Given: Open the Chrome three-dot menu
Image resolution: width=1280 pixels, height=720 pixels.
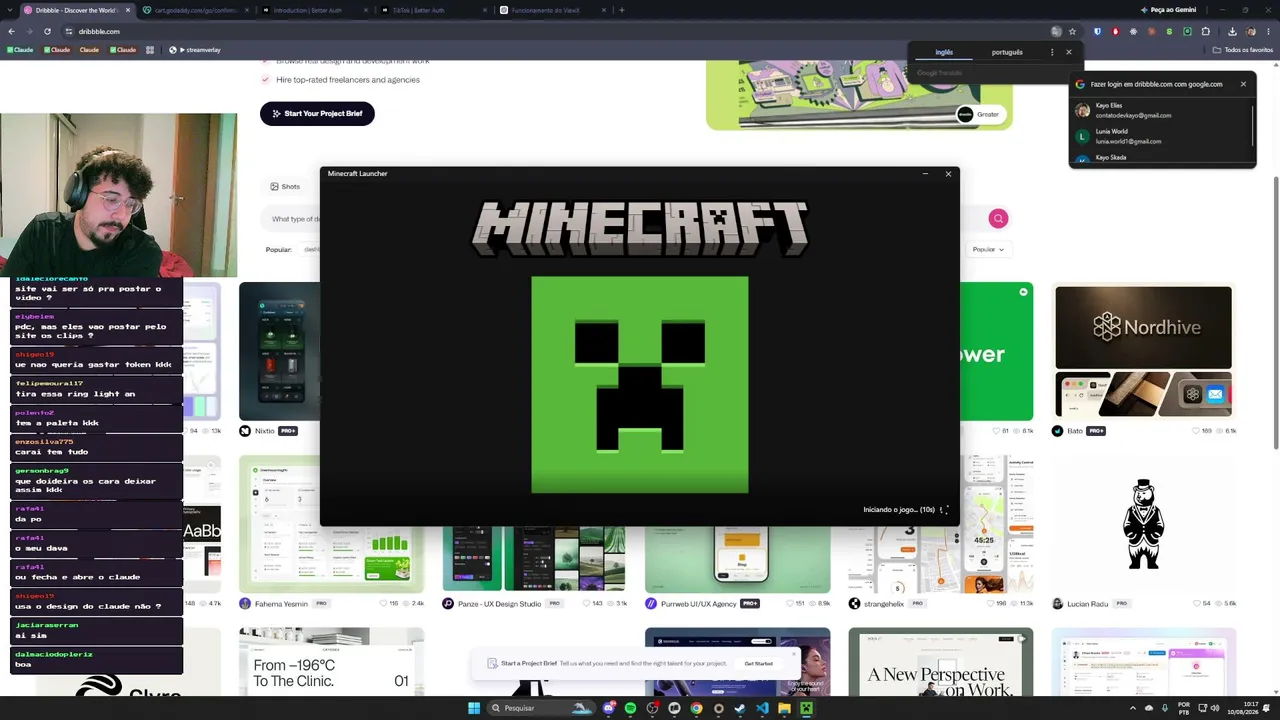Looking at the screenshot, I should (x=1268, y=31).
